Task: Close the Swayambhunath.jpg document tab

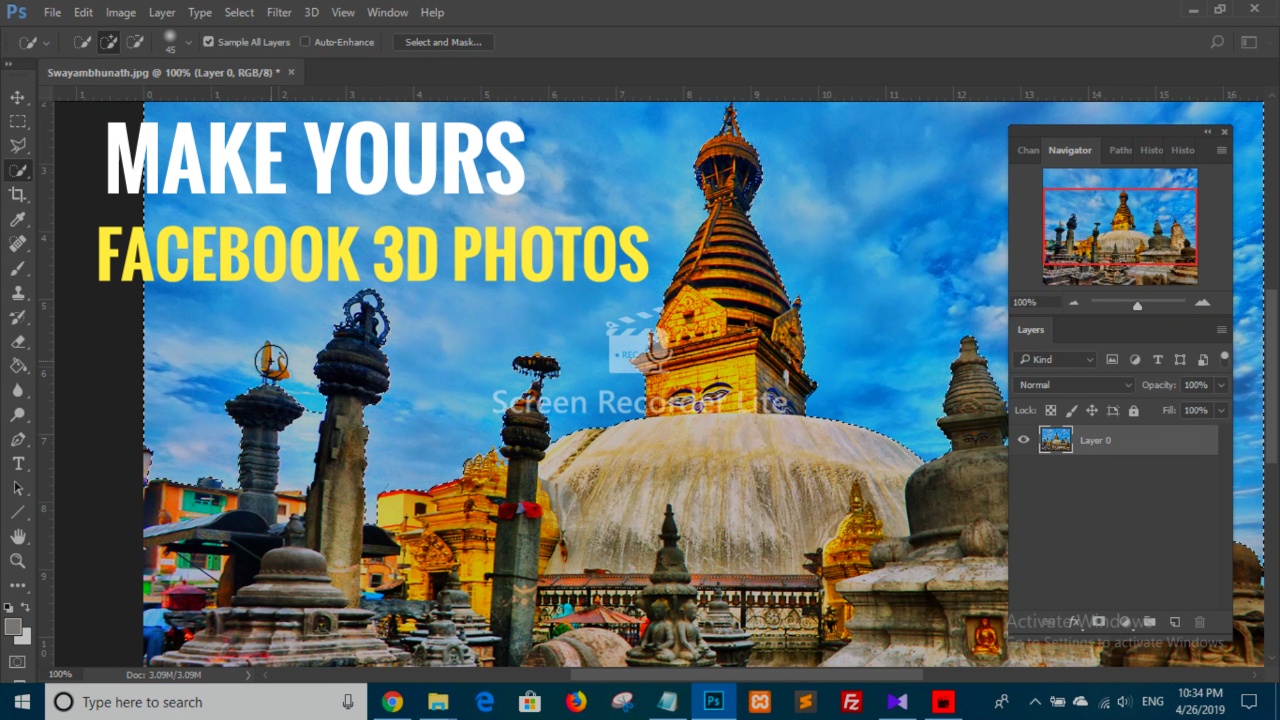Action: 292,72
